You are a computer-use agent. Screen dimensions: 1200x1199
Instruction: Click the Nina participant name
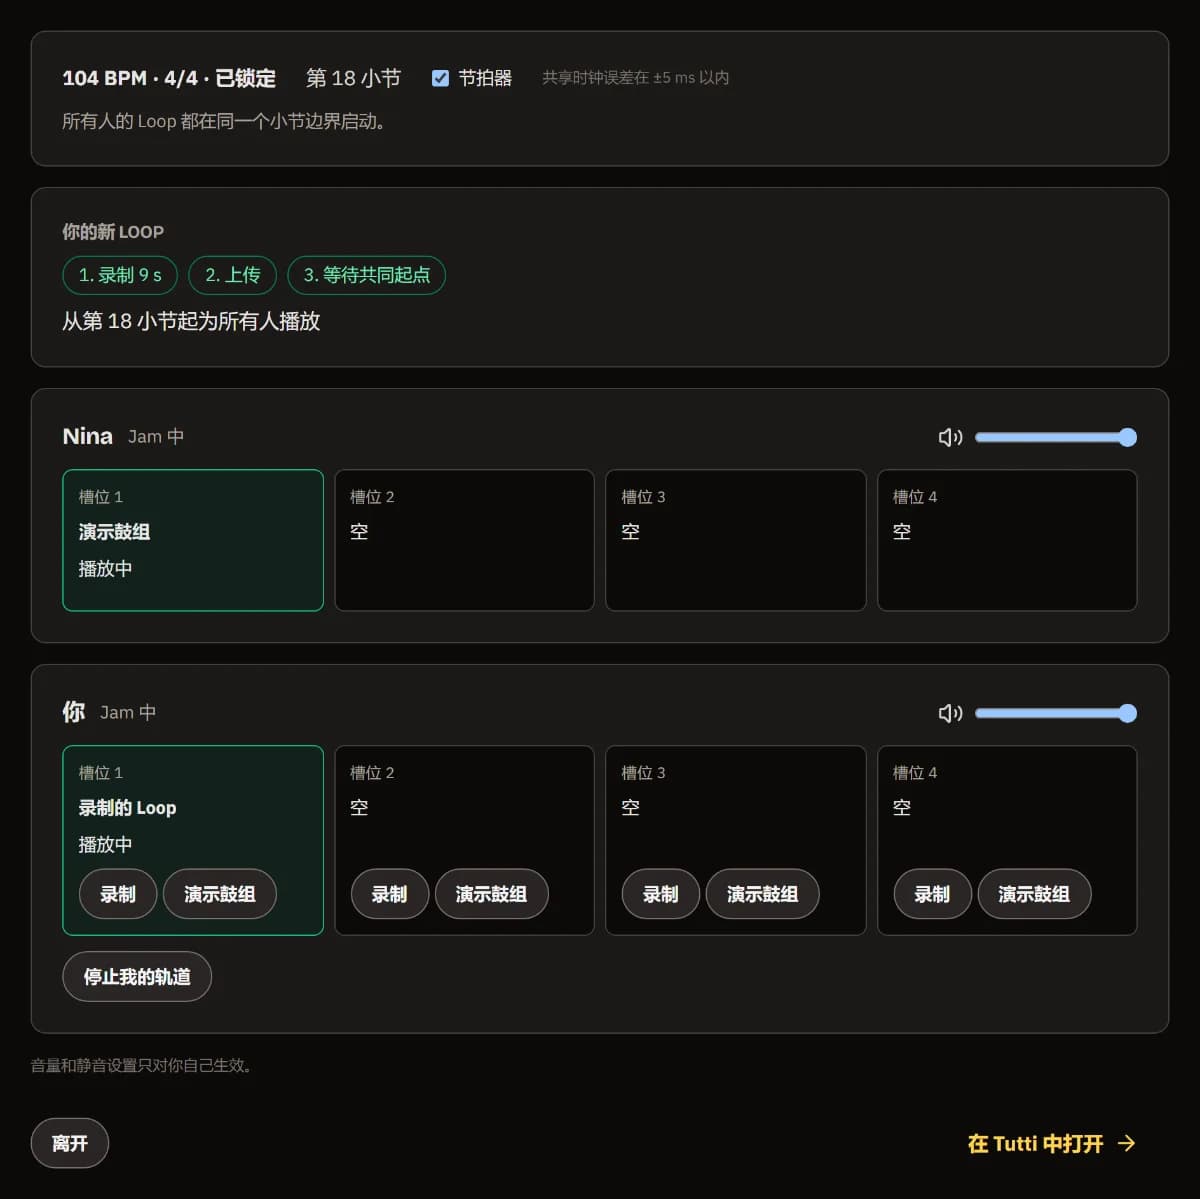[x=87, y=436]
